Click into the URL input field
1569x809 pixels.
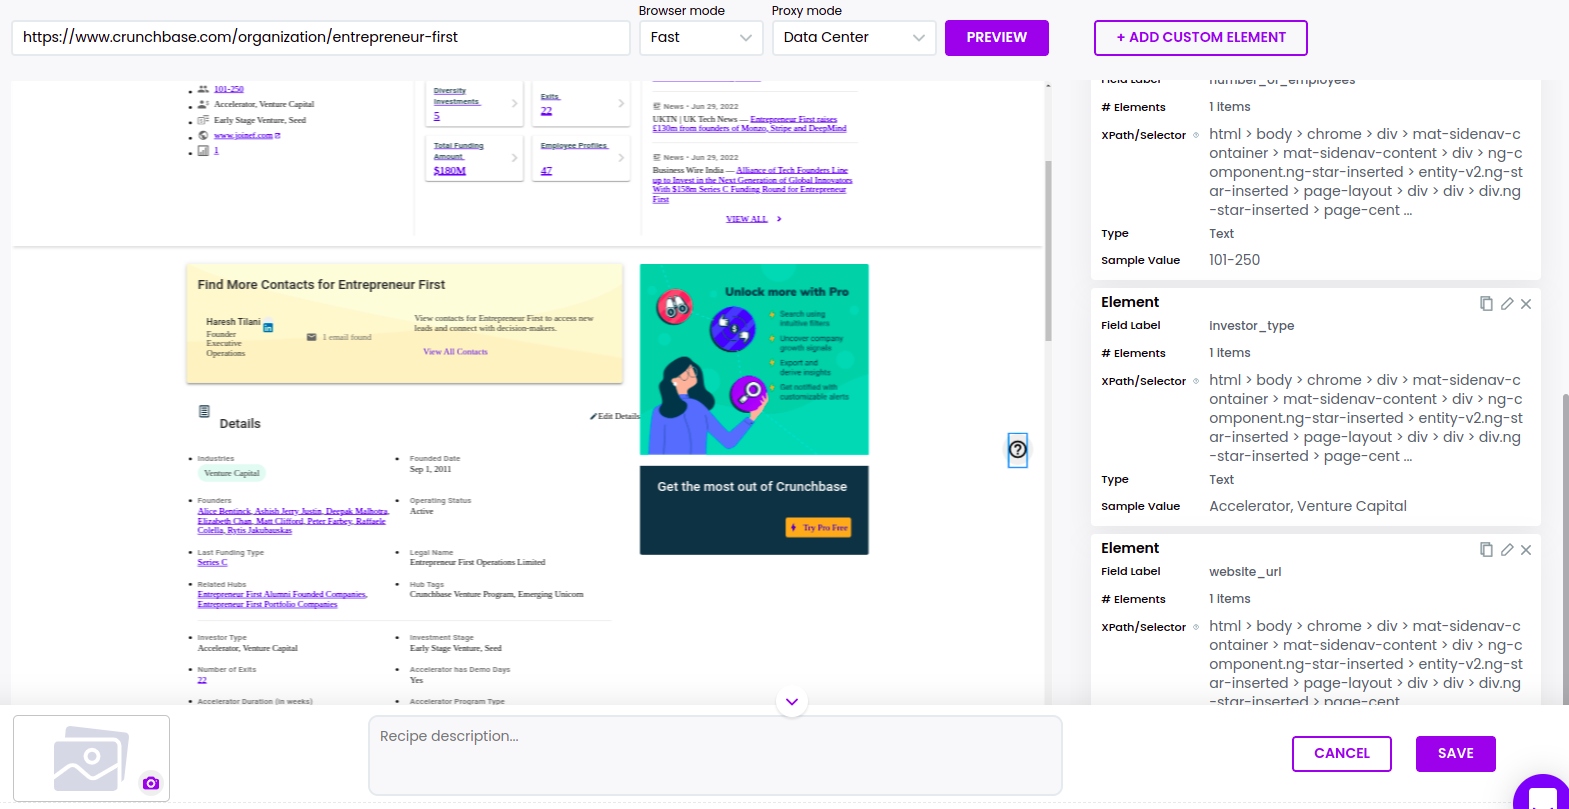(x=320, y=38)
